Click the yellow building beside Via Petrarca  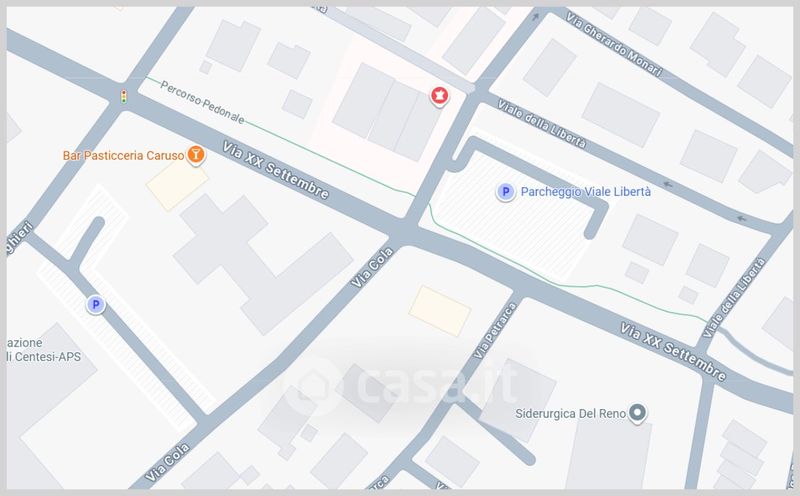click(439, 311)
